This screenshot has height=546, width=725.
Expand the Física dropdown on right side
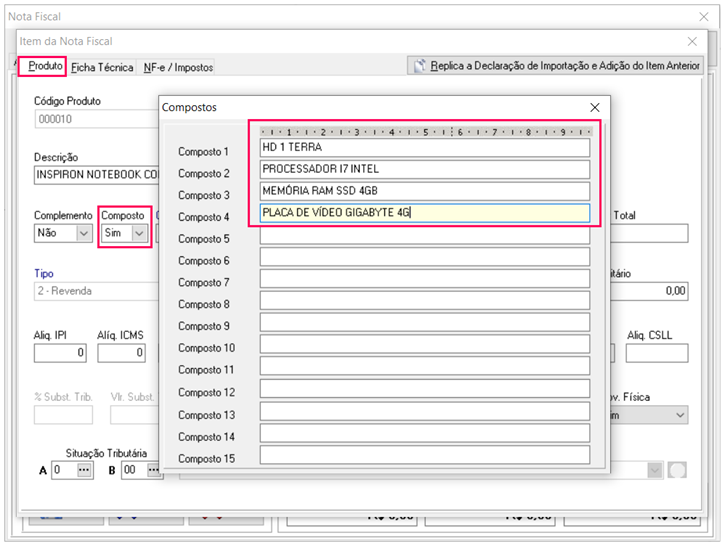coord(679,415)
